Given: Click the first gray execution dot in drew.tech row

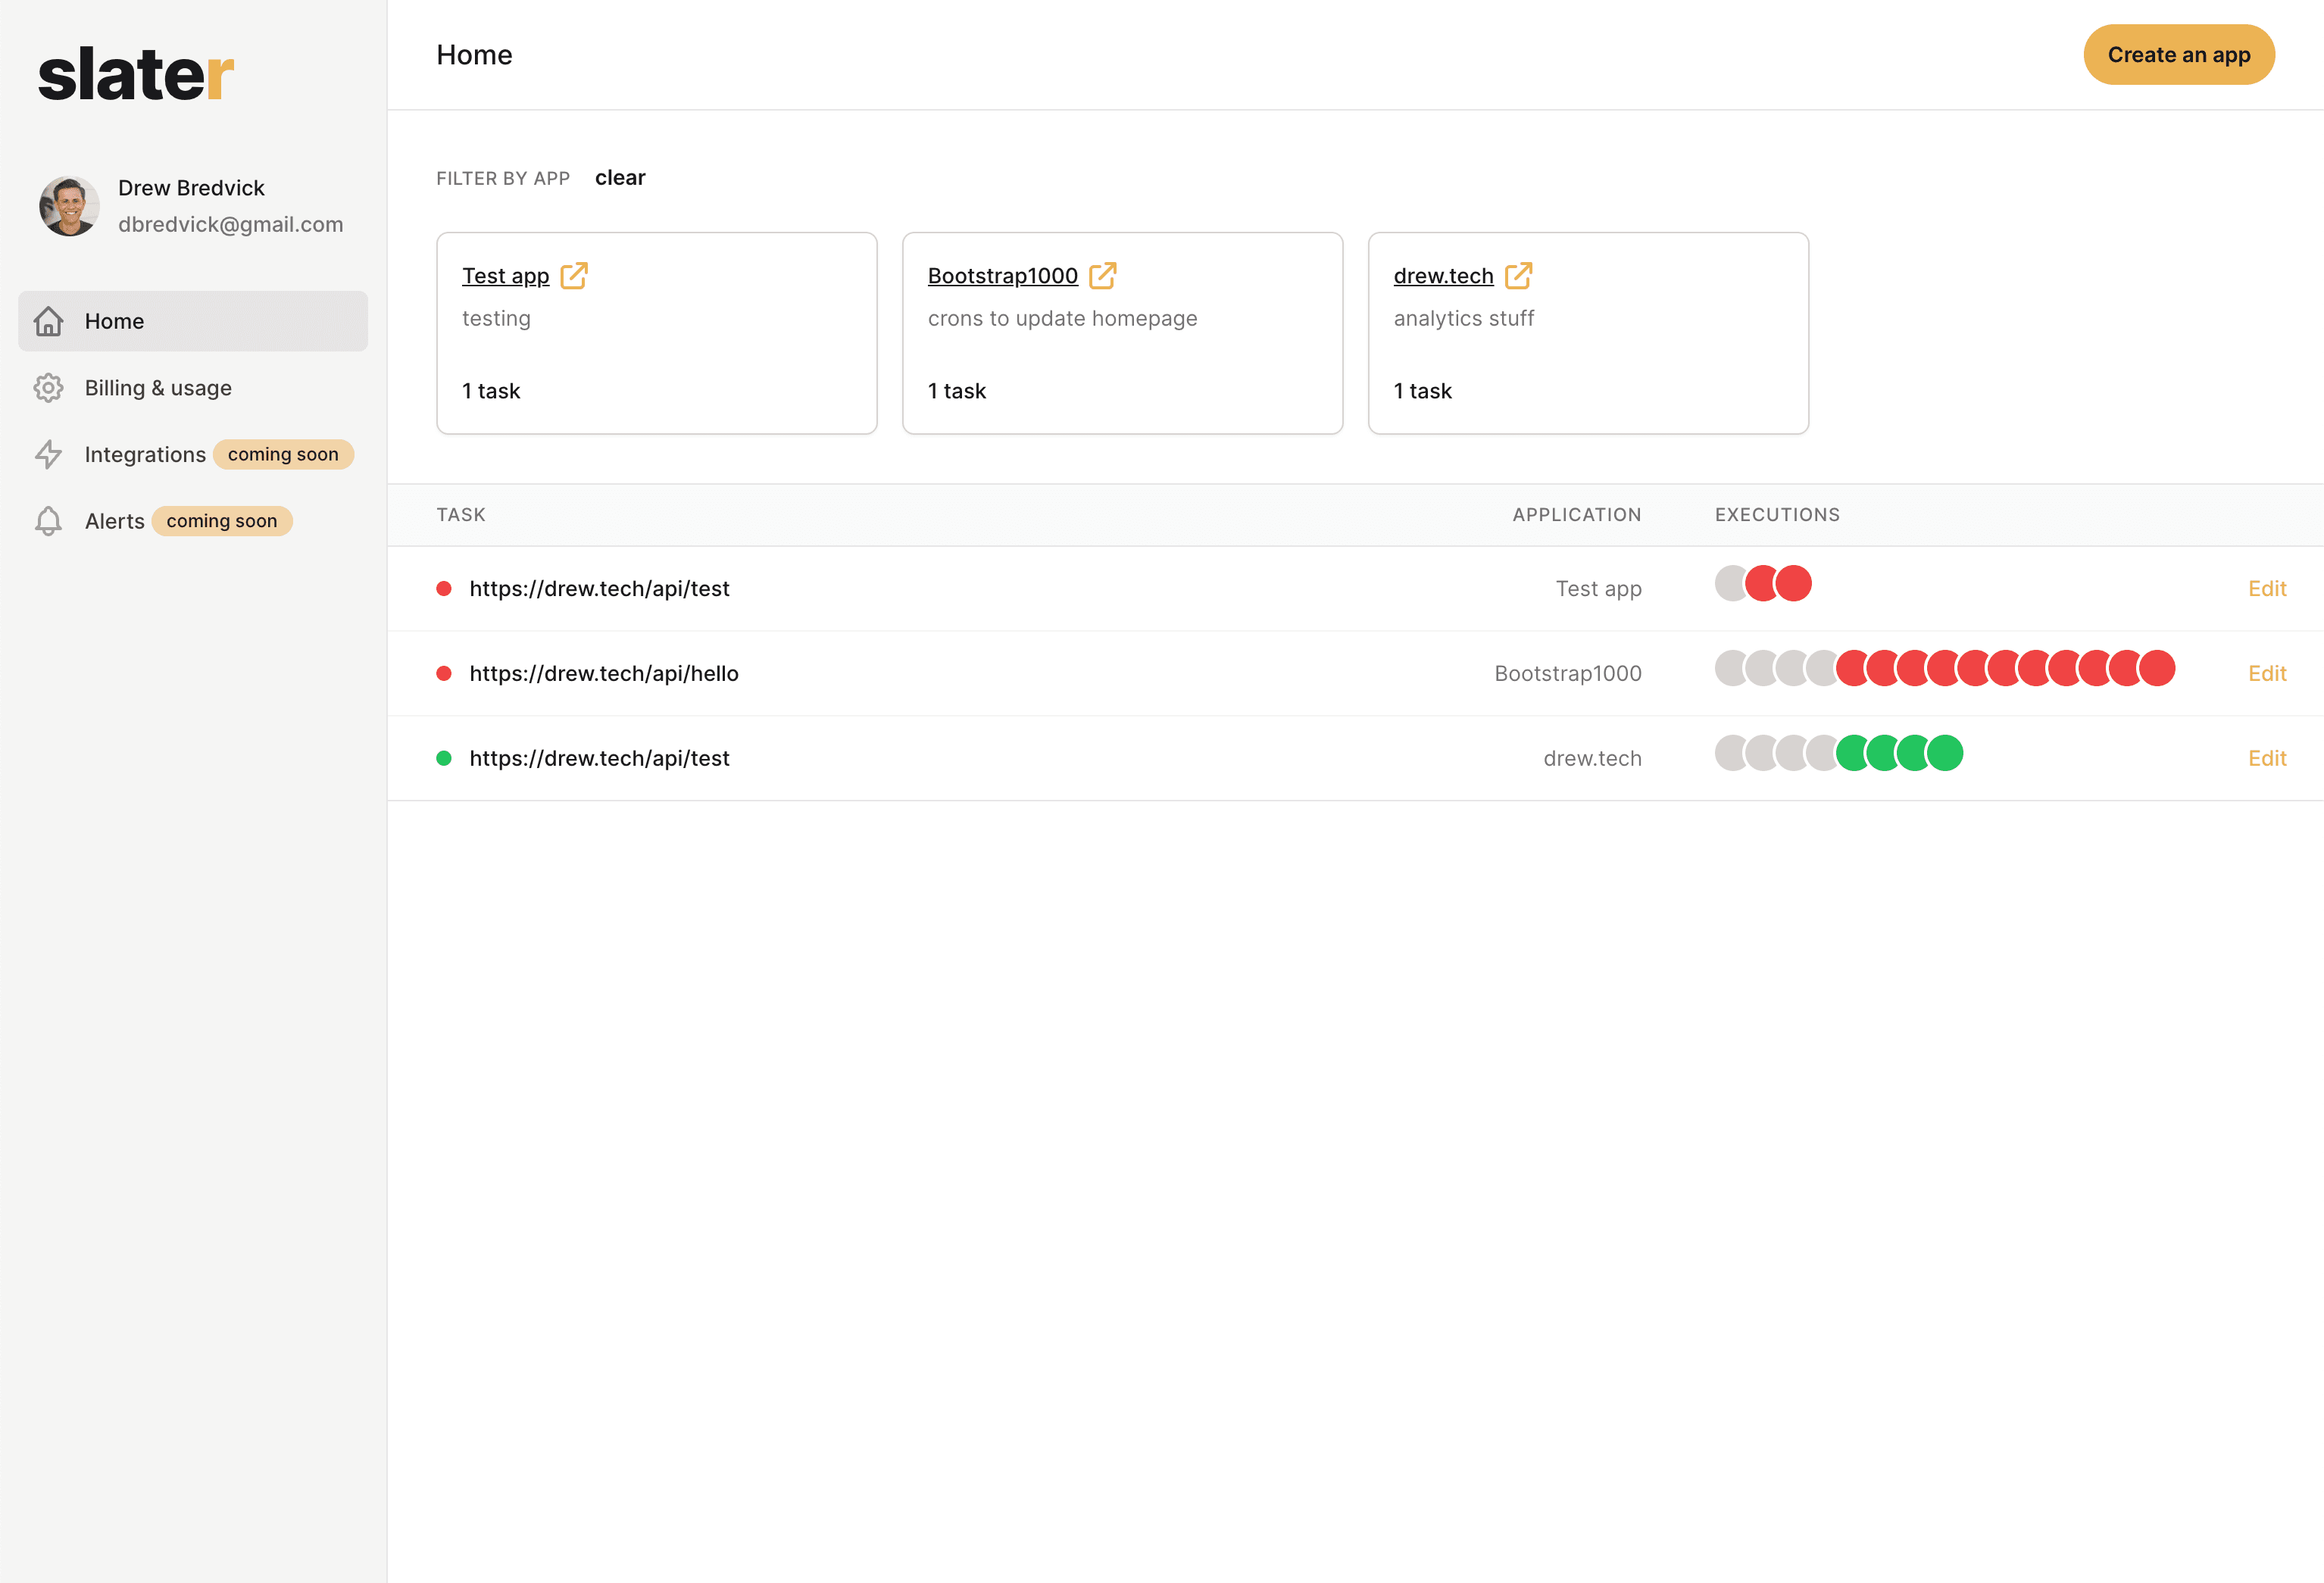Looking at the screenshot, I should [1729, 753].
